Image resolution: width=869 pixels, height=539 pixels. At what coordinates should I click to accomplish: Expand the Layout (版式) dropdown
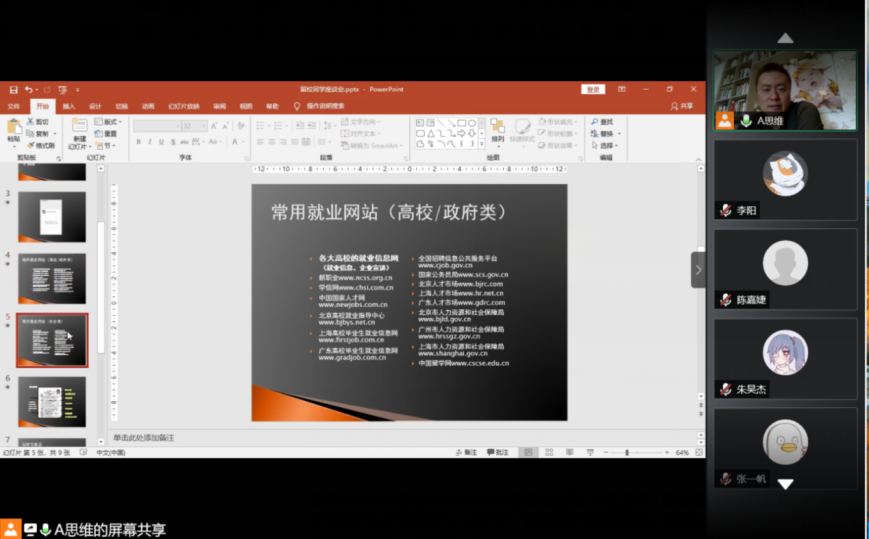coord(108,122)
